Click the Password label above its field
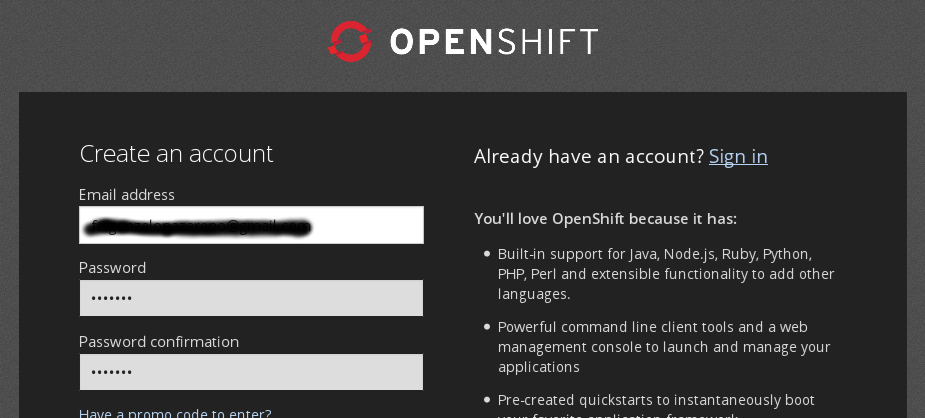Screen dimensions: 925x418 click(113, 268)
